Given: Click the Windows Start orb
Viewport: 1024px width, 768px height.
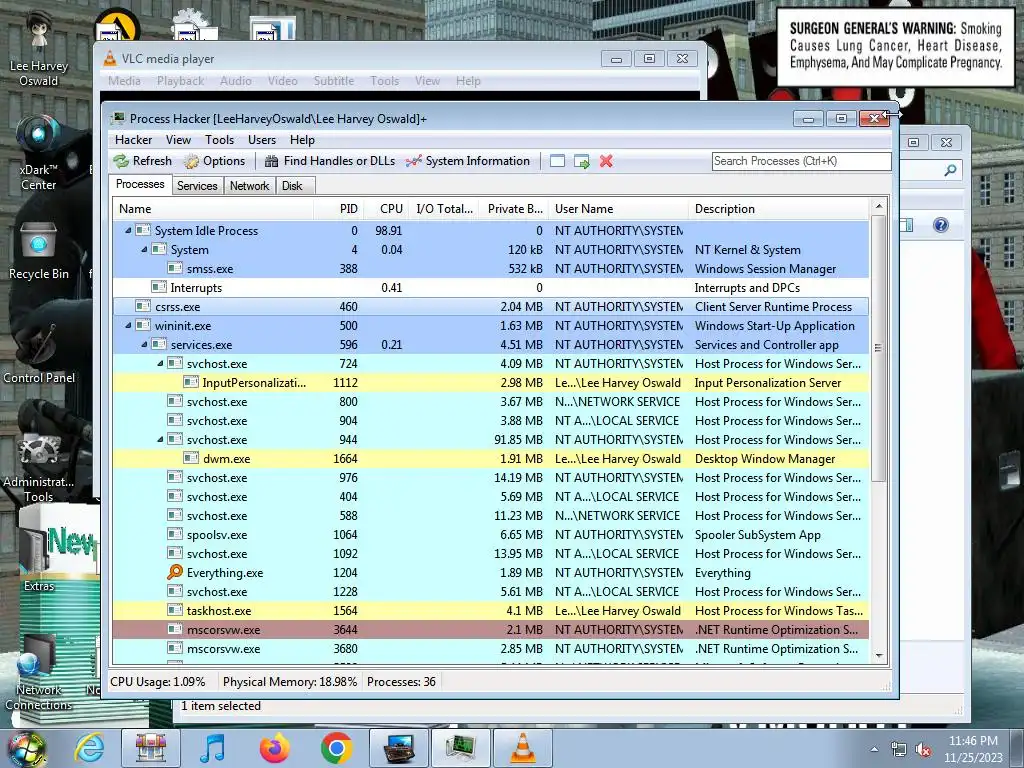Looking at the screenshot, I should point(26,748).
